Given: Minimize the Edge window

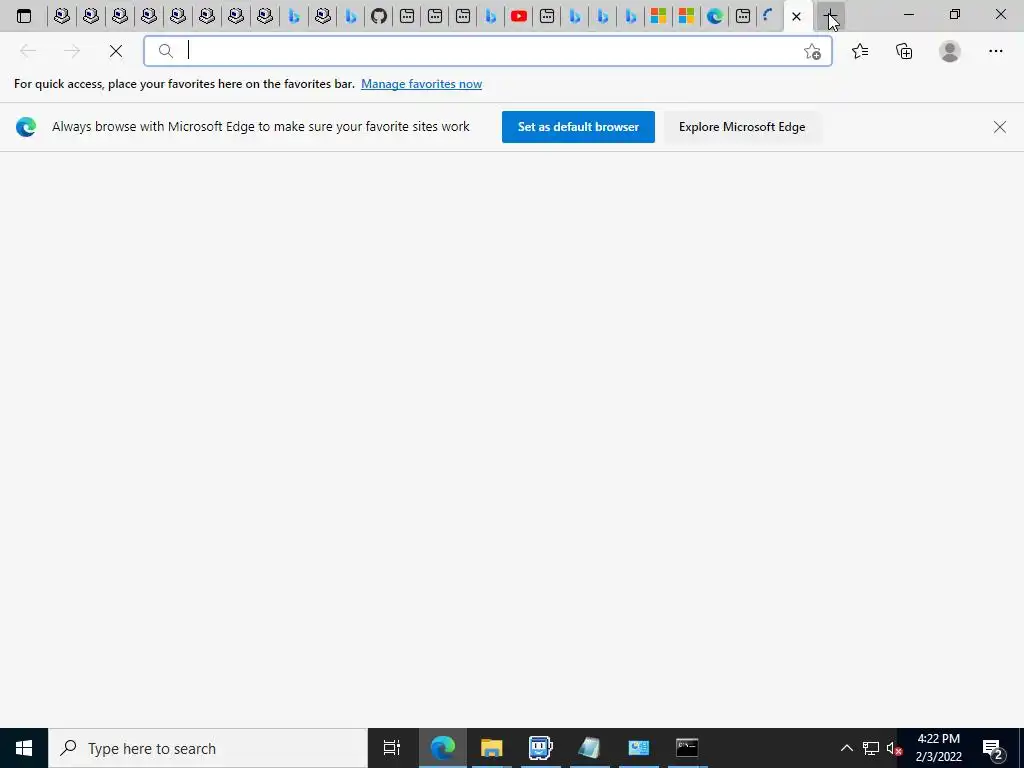Looking at the screenshot, I should coord(909,14).
